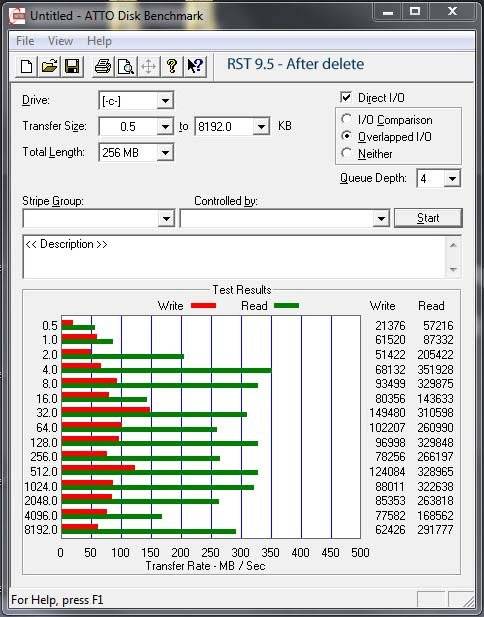The height and width of the screenshot is (617, 484).
Task: Open the View menu
Action: coord(60,41)
